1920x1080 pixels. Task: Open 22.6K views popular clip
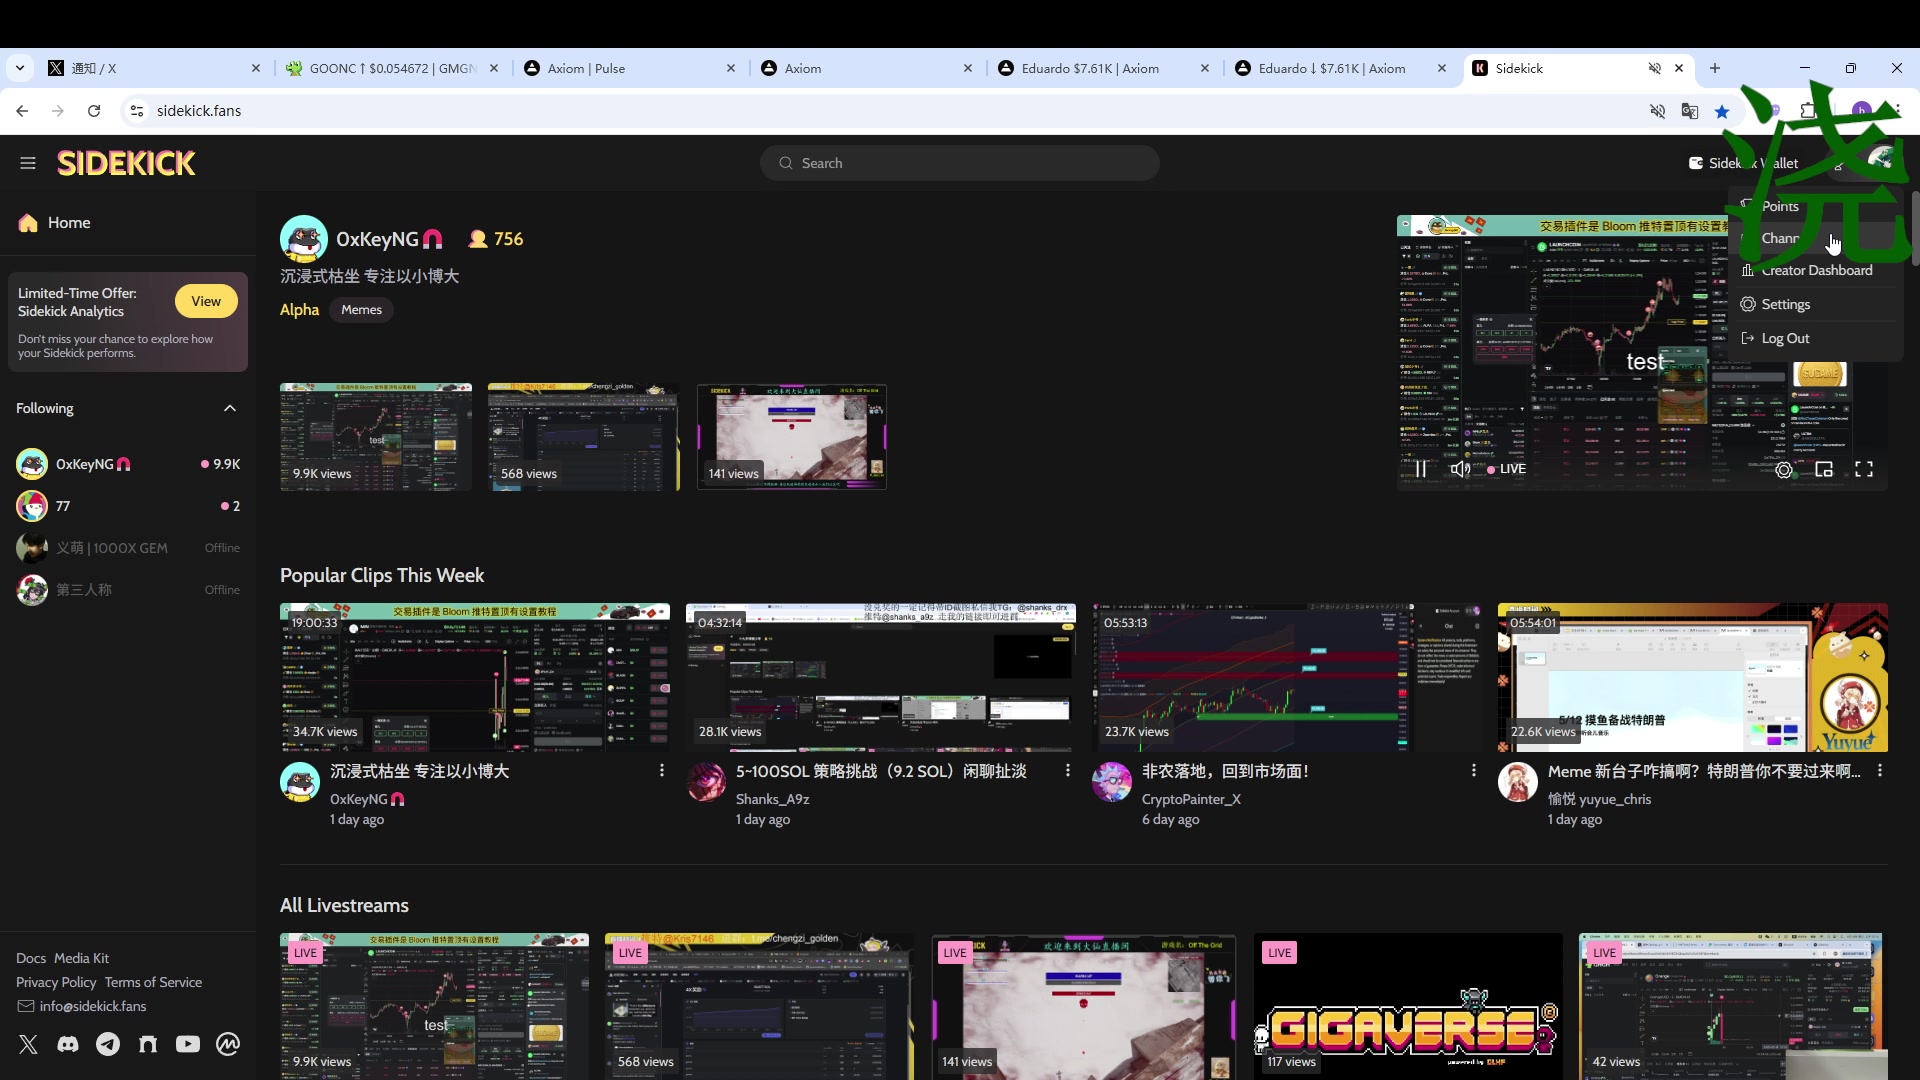click(1693, 677)
